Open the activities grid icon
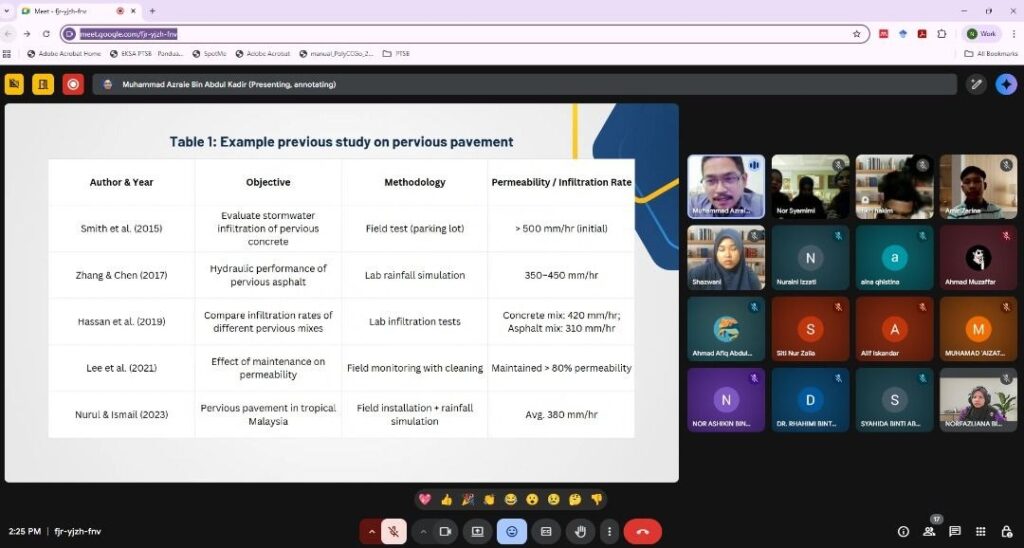This screenshot has height=548, width=1024. click(x=981, y=532)
